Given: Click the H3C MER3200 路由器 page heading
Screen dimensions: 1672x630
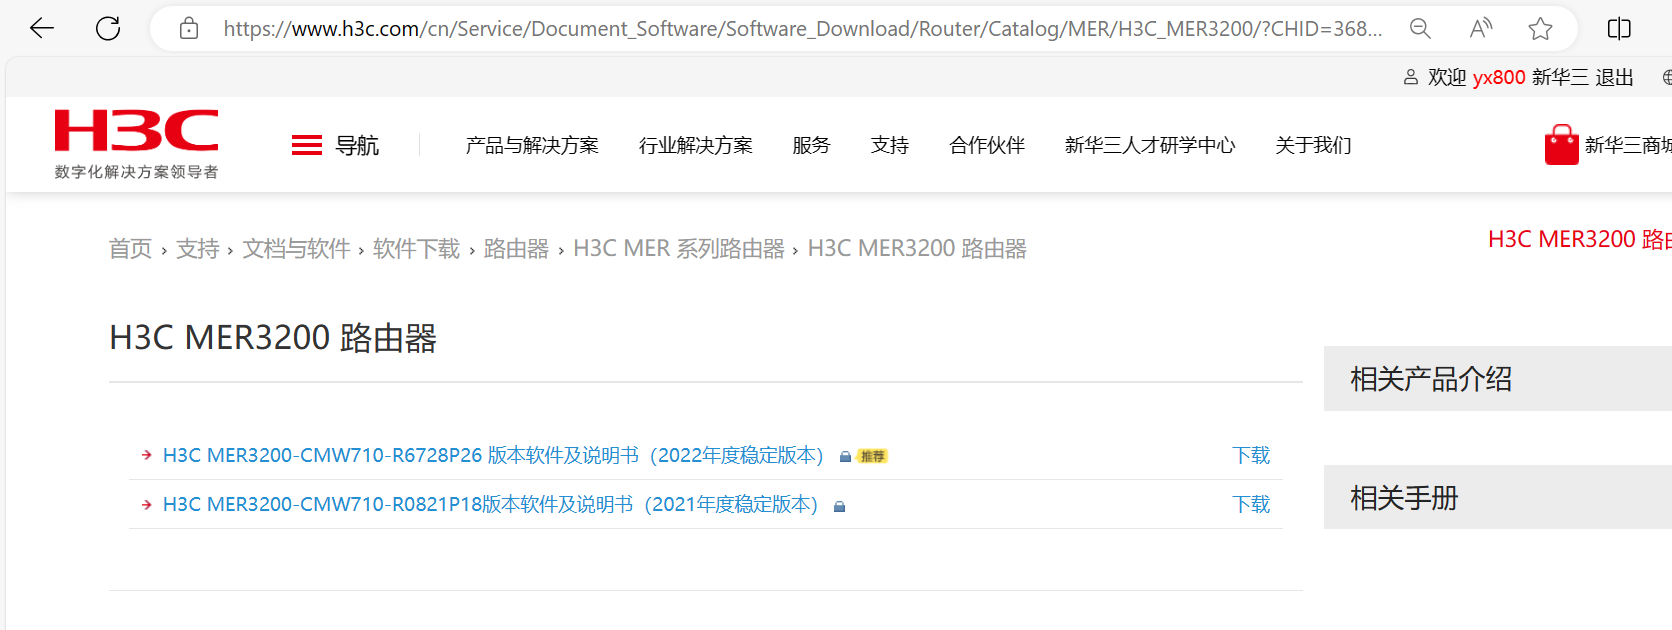Looking at the screenshot, I should 273,338.
